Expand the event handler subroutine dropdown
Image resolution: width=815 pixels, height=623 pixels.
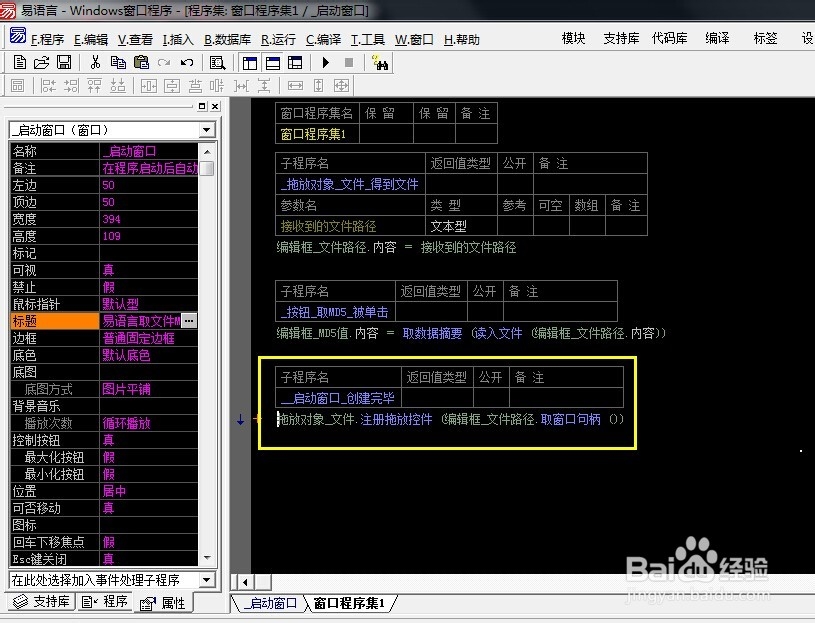coord(207,579)
